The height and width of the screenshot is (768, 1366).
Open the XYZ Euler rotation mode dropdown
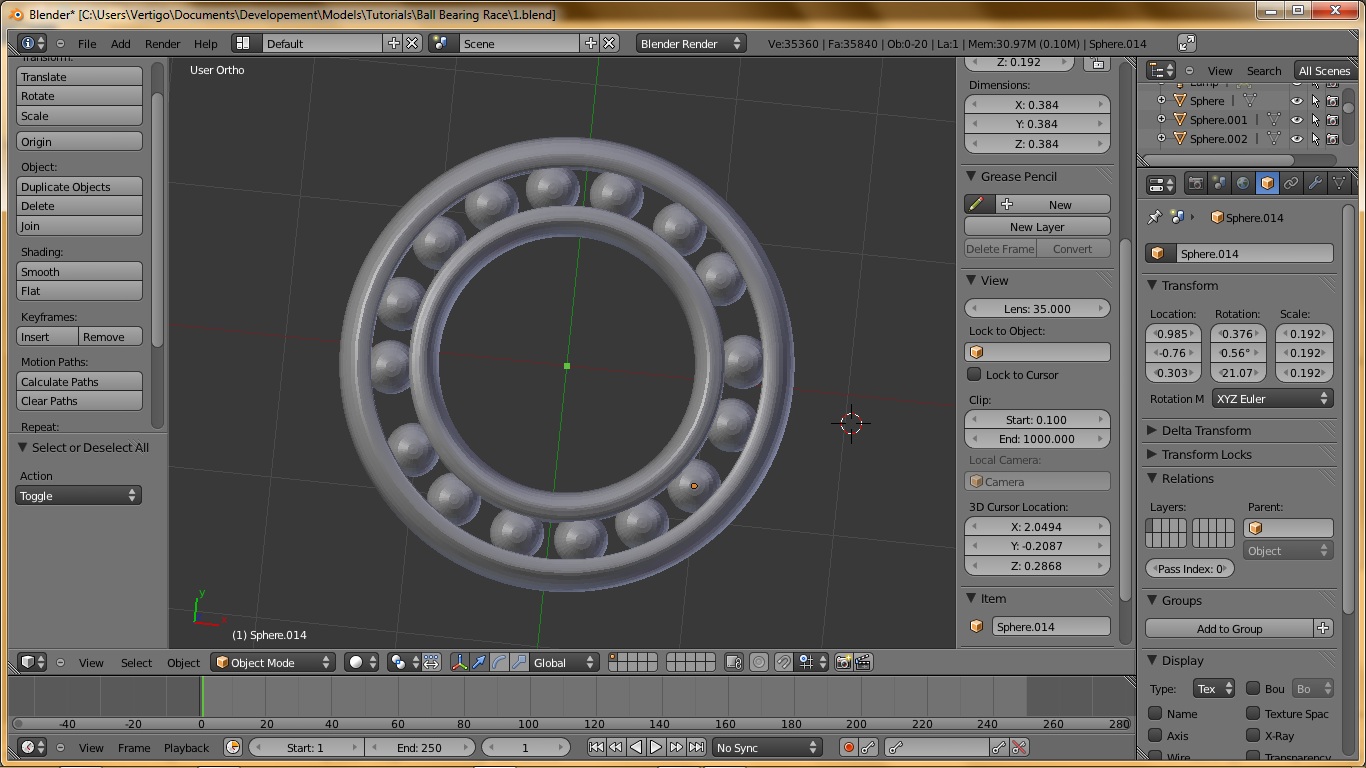1272,398
